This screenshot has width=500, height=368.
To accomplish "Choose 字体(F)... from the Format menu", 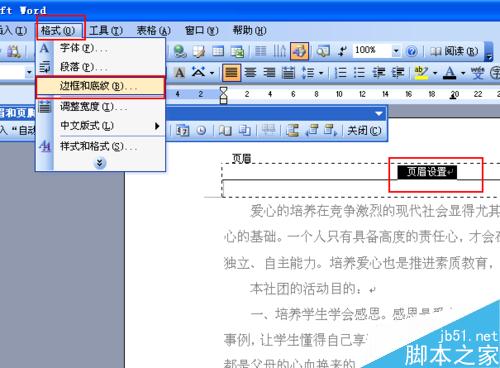I will 101,48.
